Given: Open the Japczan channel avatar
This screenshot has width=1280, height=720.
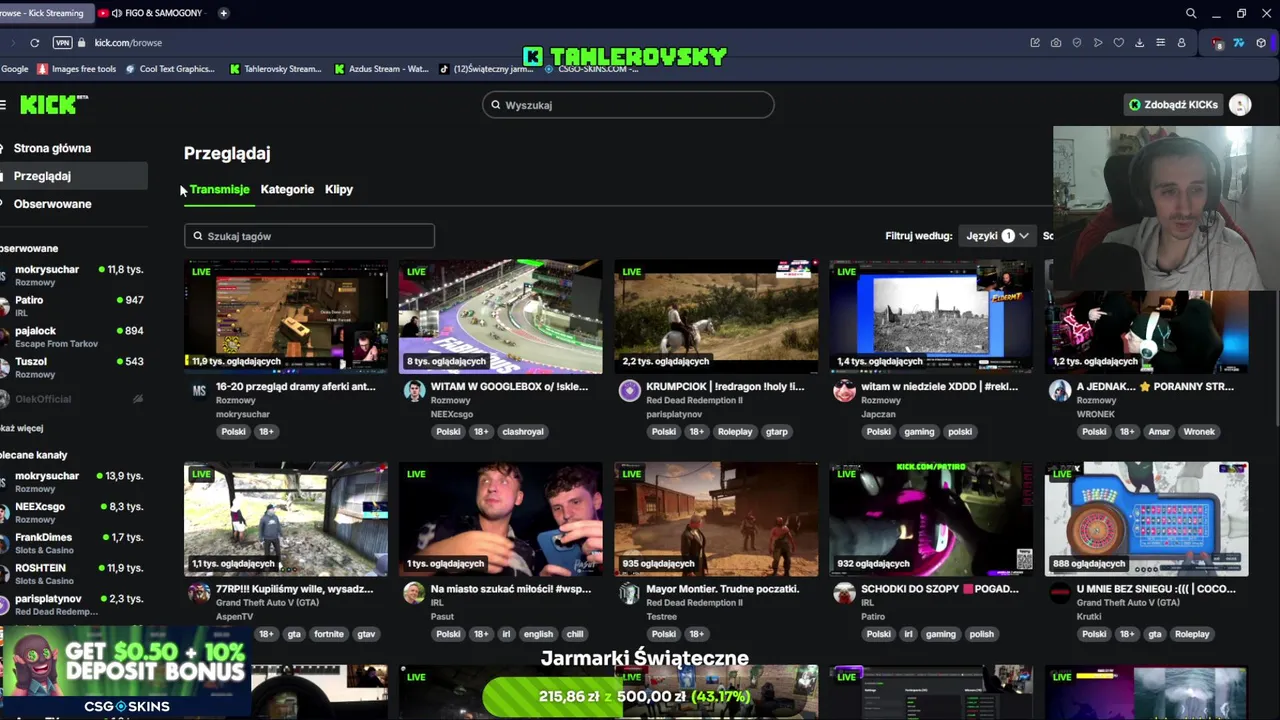Looking at the screenshot, I should click(x=844, y=390).
